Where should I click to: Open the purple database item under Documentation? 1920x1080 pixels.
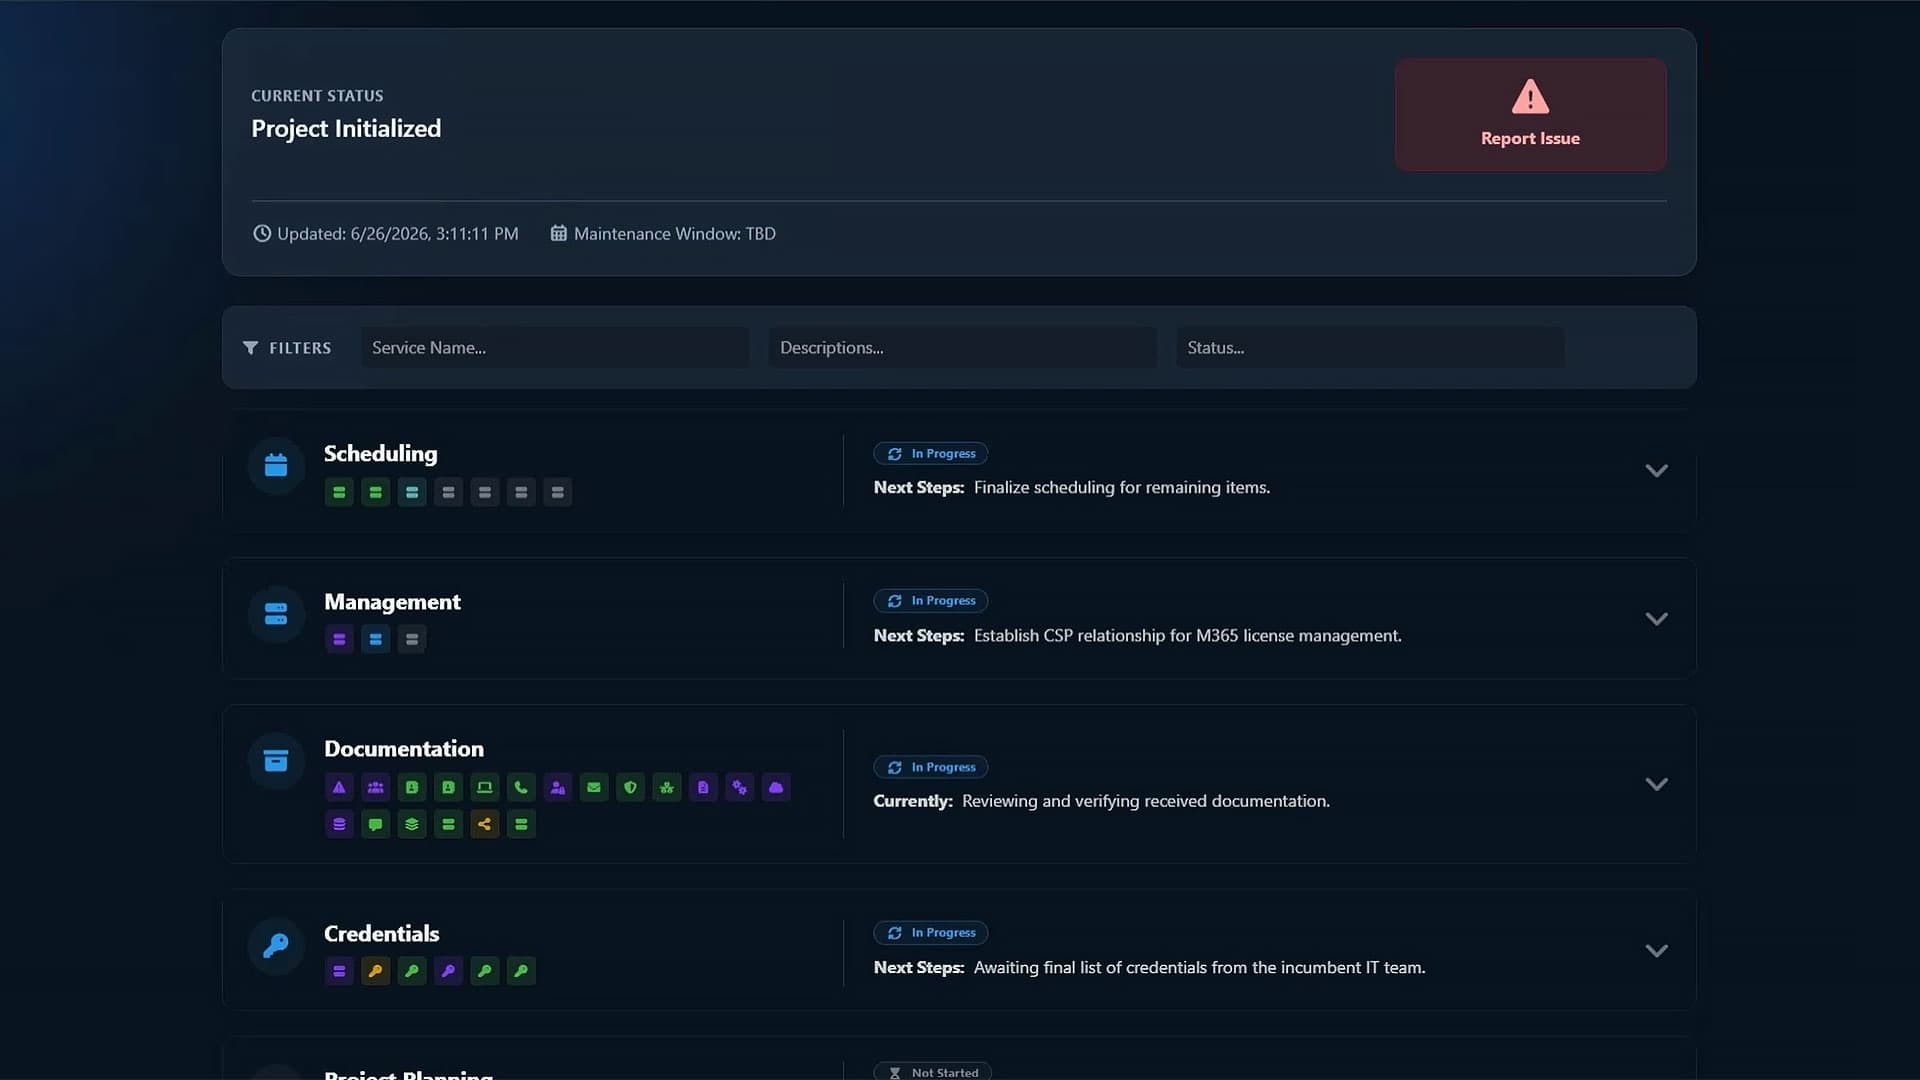coord(339,825)
